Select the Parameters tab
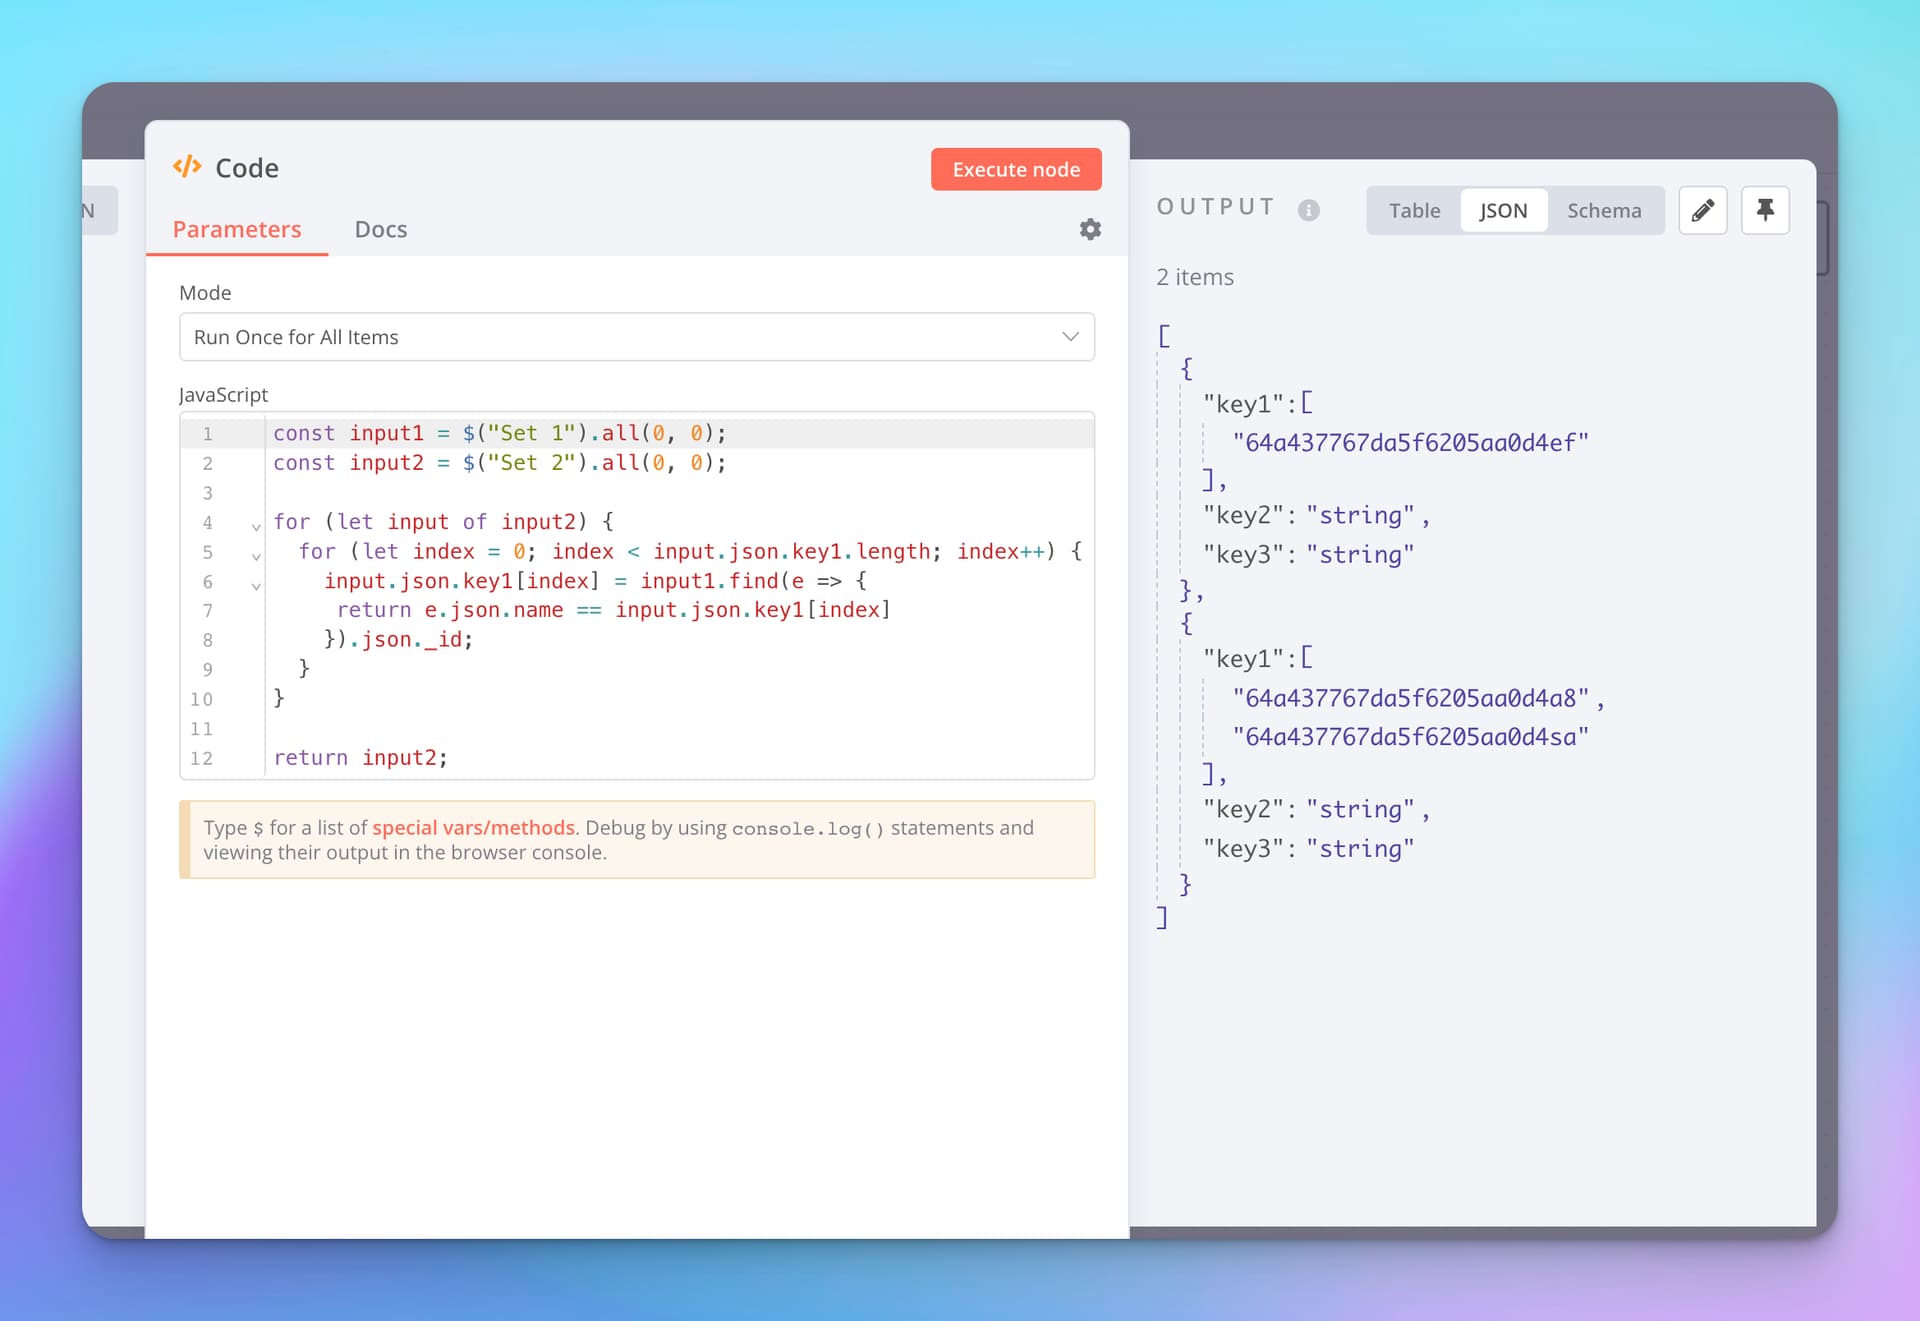 pyautogui.click(x=237, y=229)
